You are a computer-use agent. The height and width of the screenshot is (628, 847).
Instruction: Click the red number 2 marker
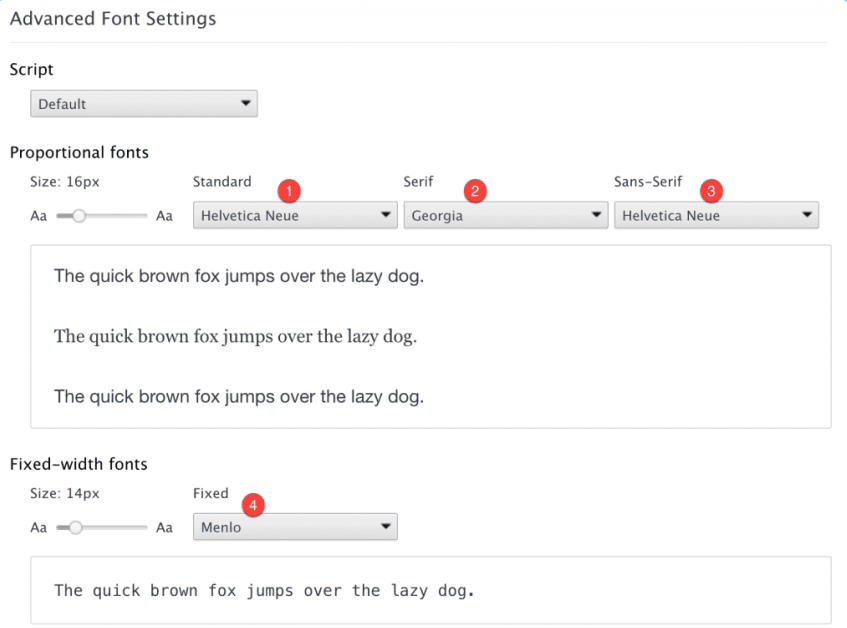click(x=475, y=191)
